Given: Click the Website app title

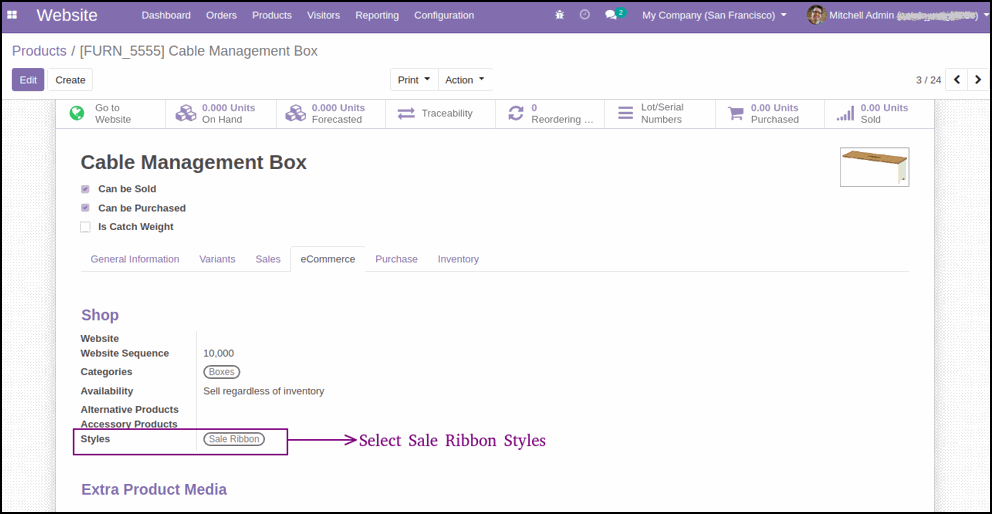Looking at the screenshot, I should (x=67, y=15).
